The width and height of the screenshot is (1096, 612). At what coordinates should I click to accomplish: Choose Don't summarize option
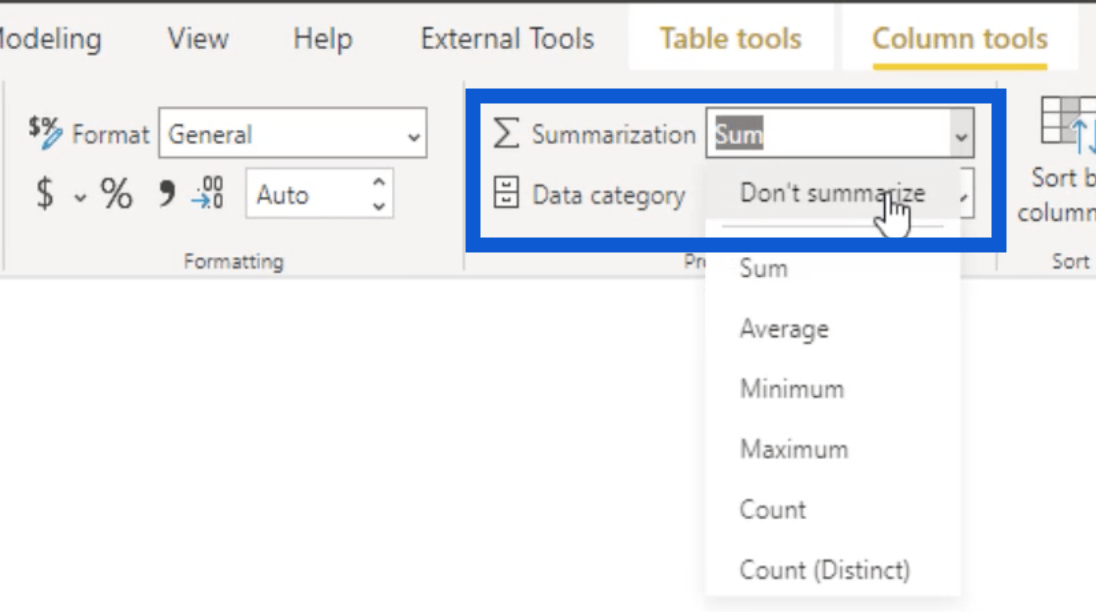tap(832, 193)
